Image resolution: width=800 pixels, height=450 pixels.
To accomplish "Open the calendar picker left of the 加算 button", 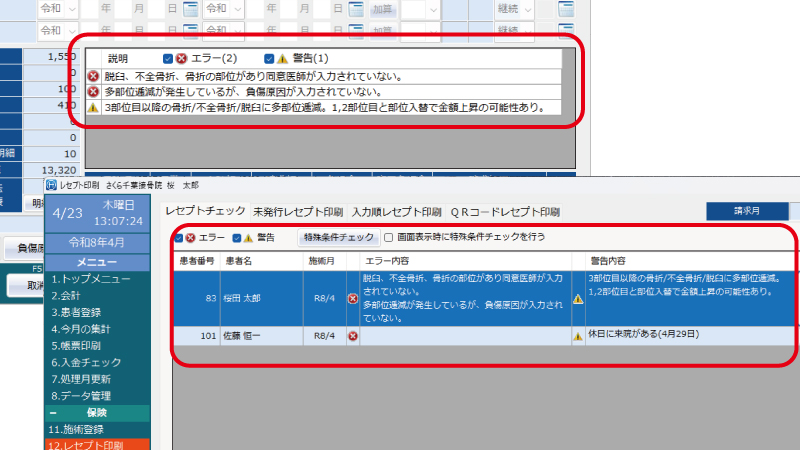I will coord(356,9).
